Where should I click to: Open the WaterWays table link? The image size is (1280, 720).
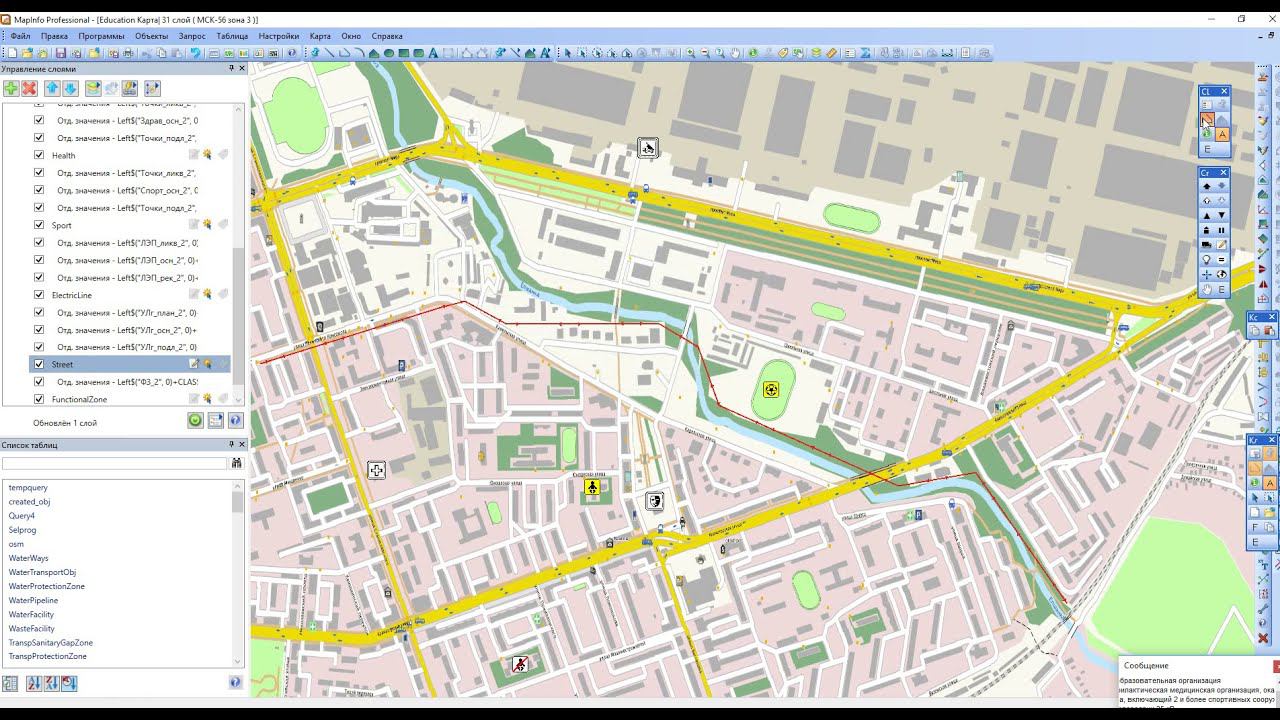coord(28,558)
